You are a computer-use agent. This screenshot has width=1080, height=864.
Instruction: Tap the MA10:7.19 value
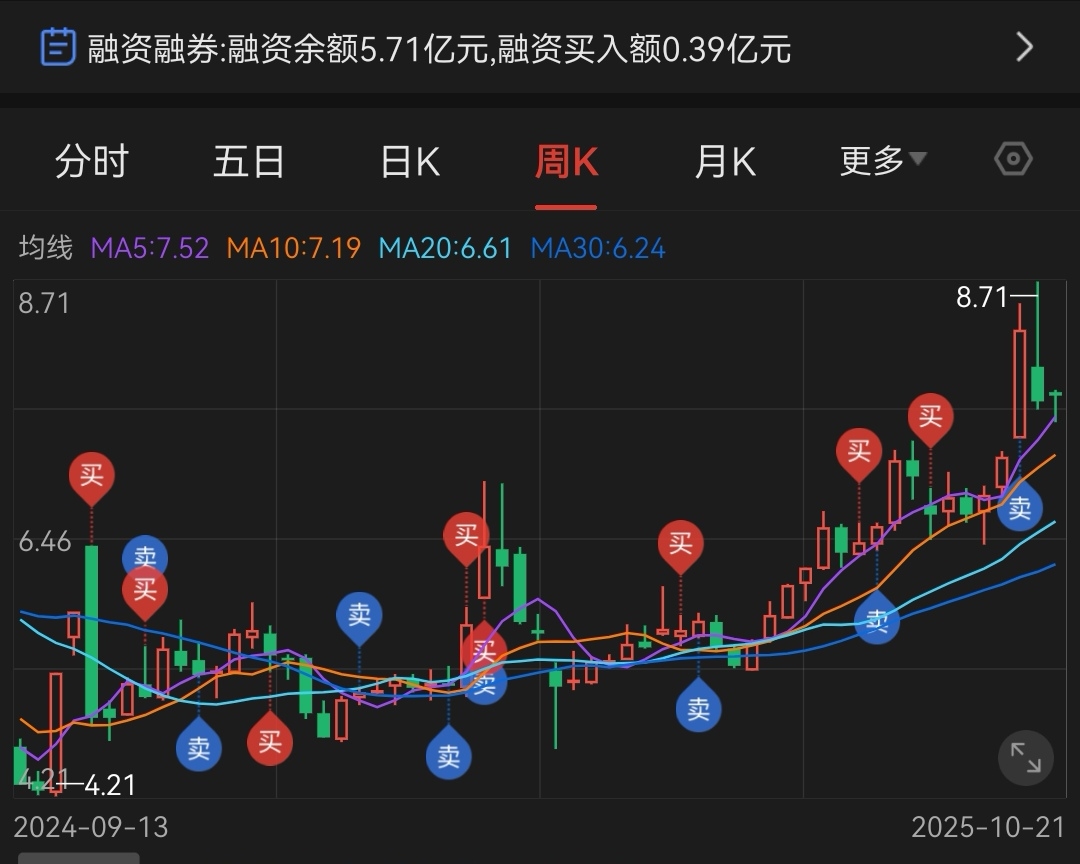[x=293, y=247]
